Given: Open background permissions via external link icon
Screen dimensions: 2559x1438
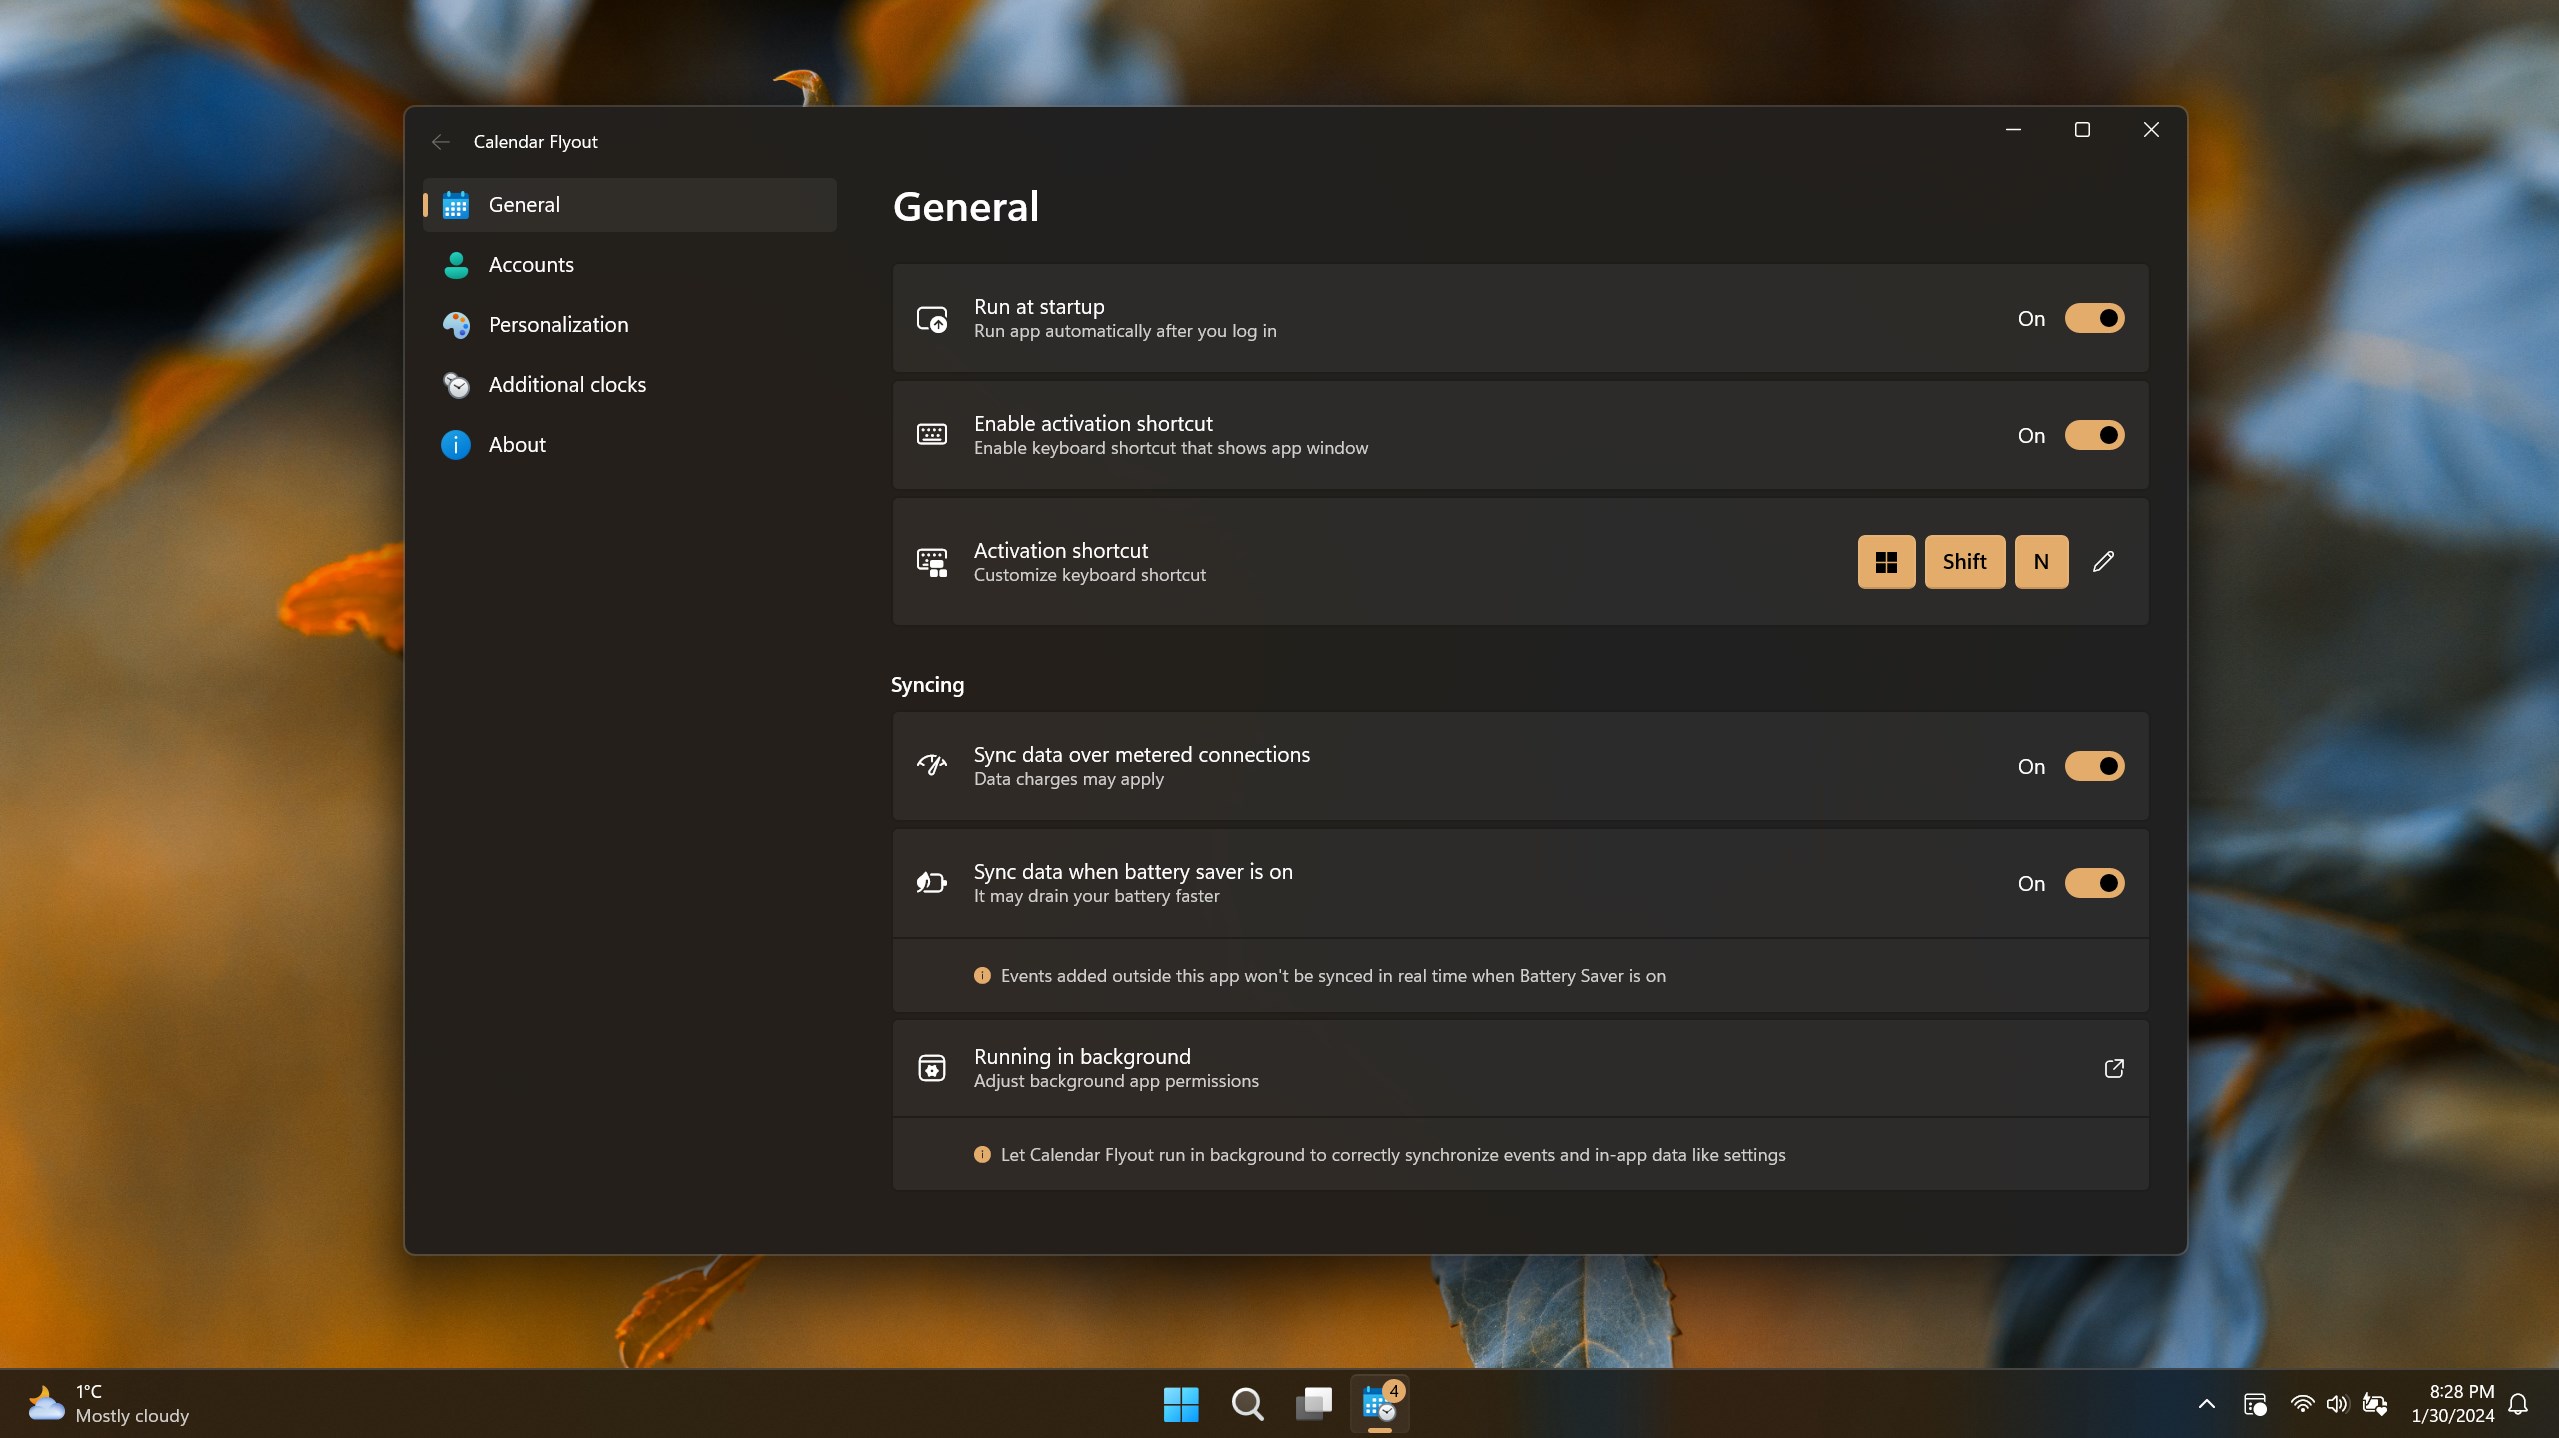Looking at the screenshot, I should (2113, 1068).
